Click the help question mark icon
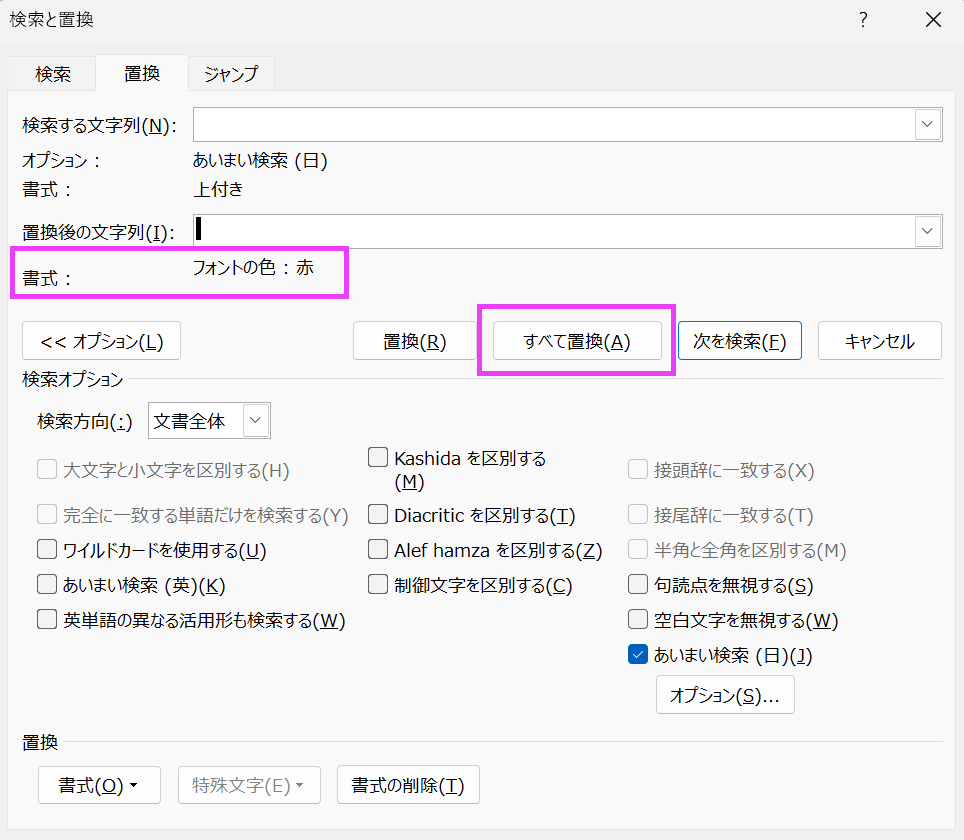Image resolution: width=964 pixels, height=840 pixels. (863, 20)
